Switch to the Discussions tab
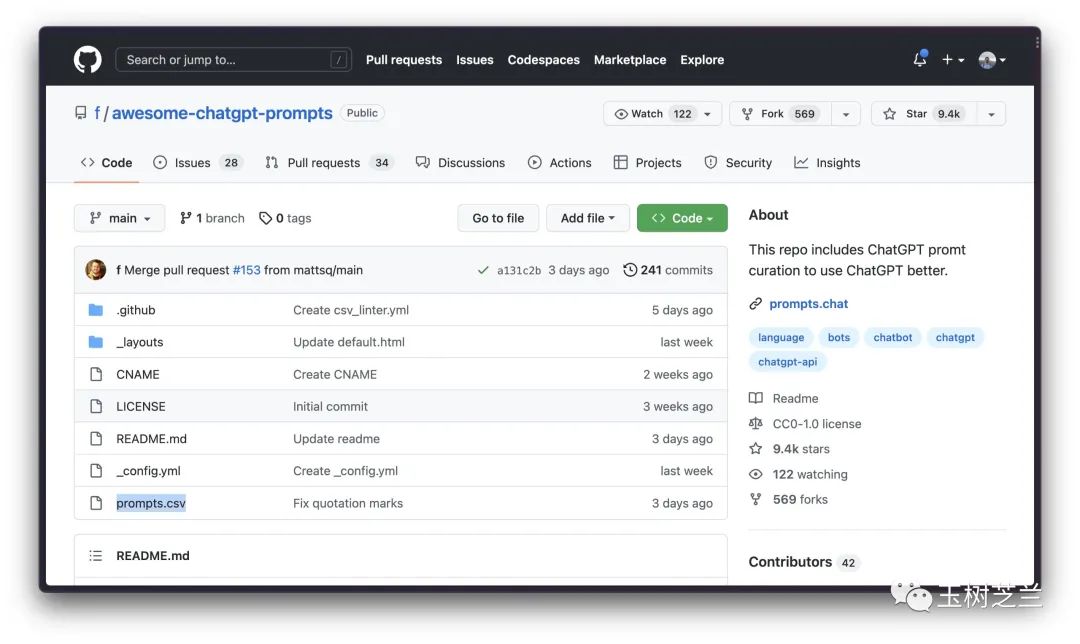This screenshot has height=644, width=1080. tap(460, 163)
